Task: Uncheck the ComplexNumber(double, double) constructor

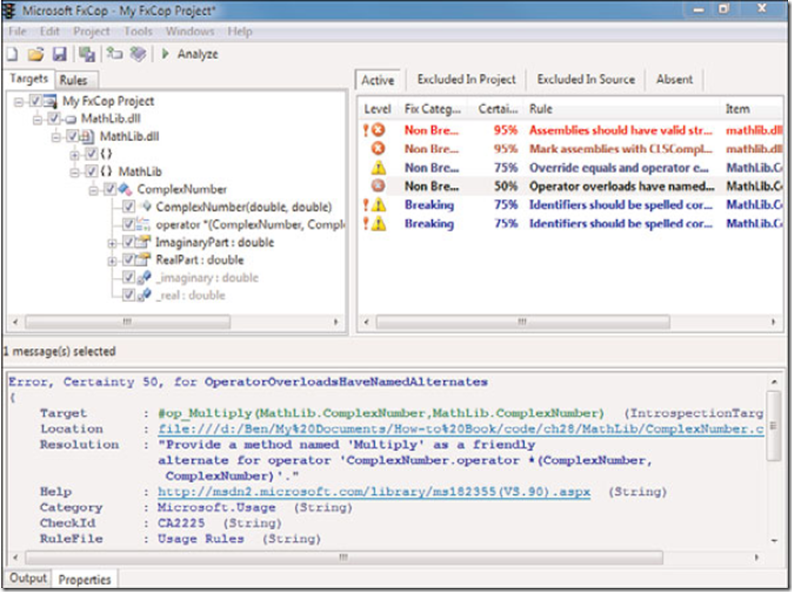Action: pyautogui.click(x=128, y=207)
